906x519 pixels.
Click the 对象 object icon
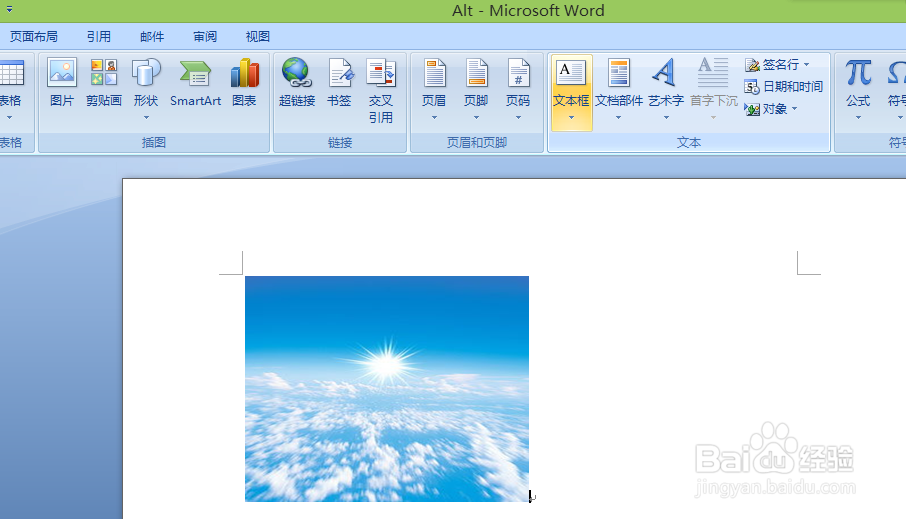pyautogui.click(x=752, y=109)
